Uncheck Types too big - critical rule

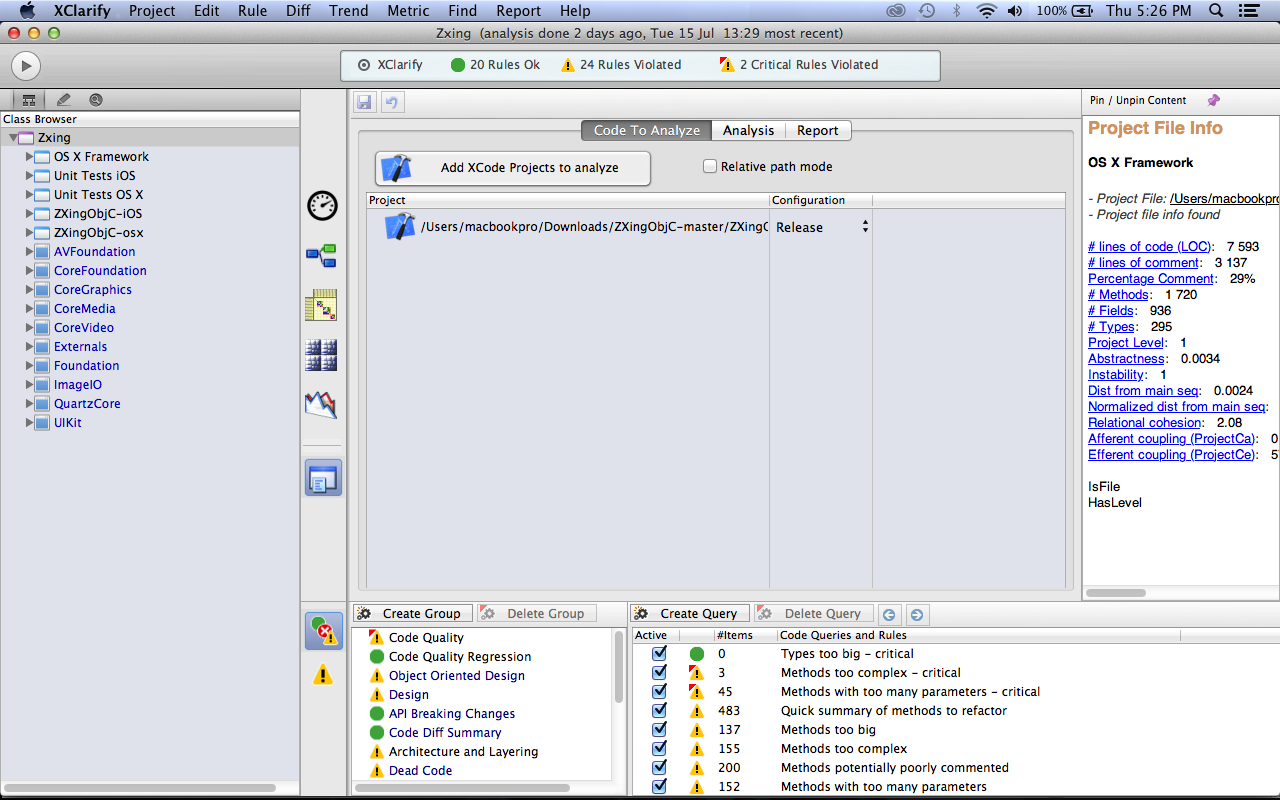659,653
